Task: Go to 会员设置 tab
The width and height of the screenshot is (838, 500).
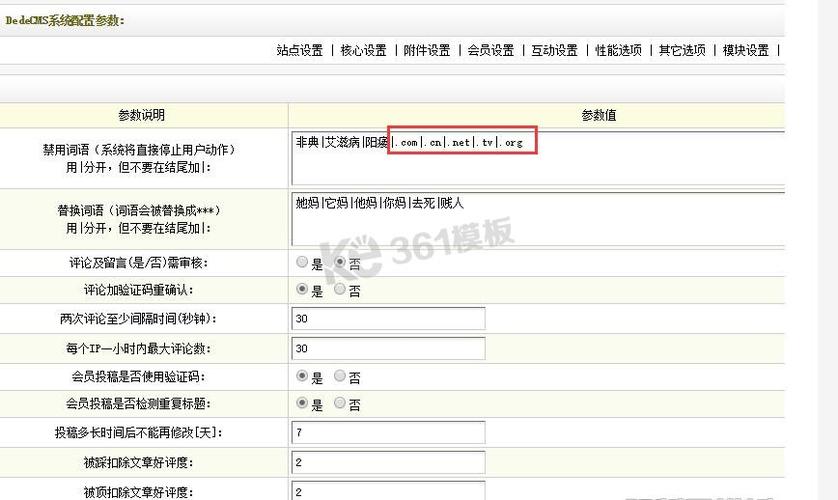Action: pyautogui.click(x=491, y=51)
